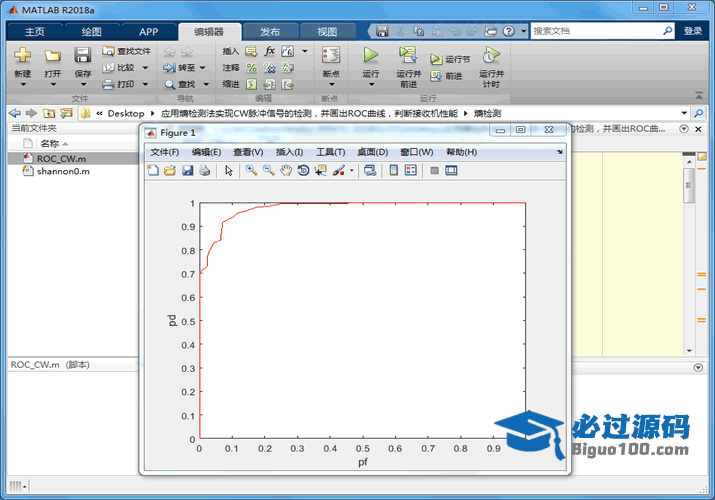This screenshot has height=500, width=715.
Task: Select shannon0.m in the file list
Action: (62, 171)
